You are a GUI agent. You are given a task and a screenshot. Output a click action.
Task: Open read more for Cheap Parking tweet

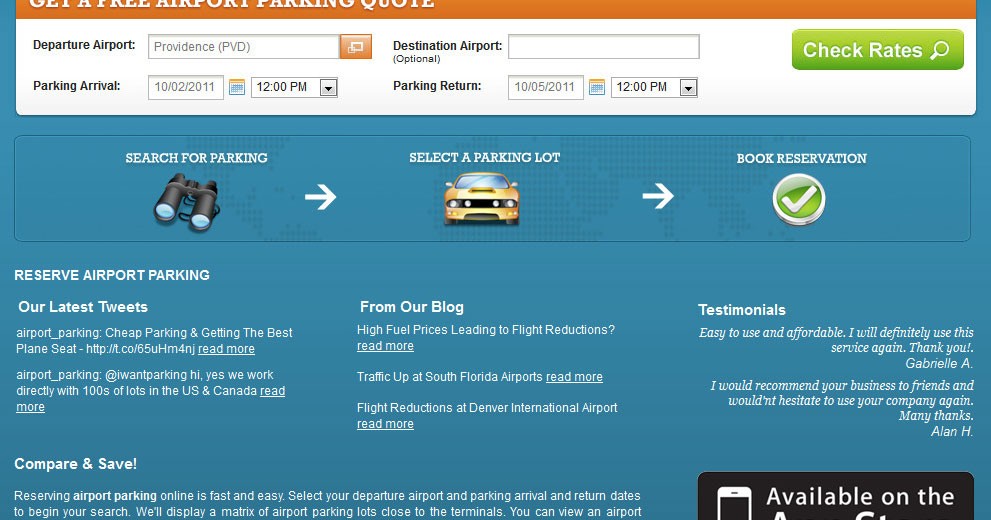[x=226, y=349]
